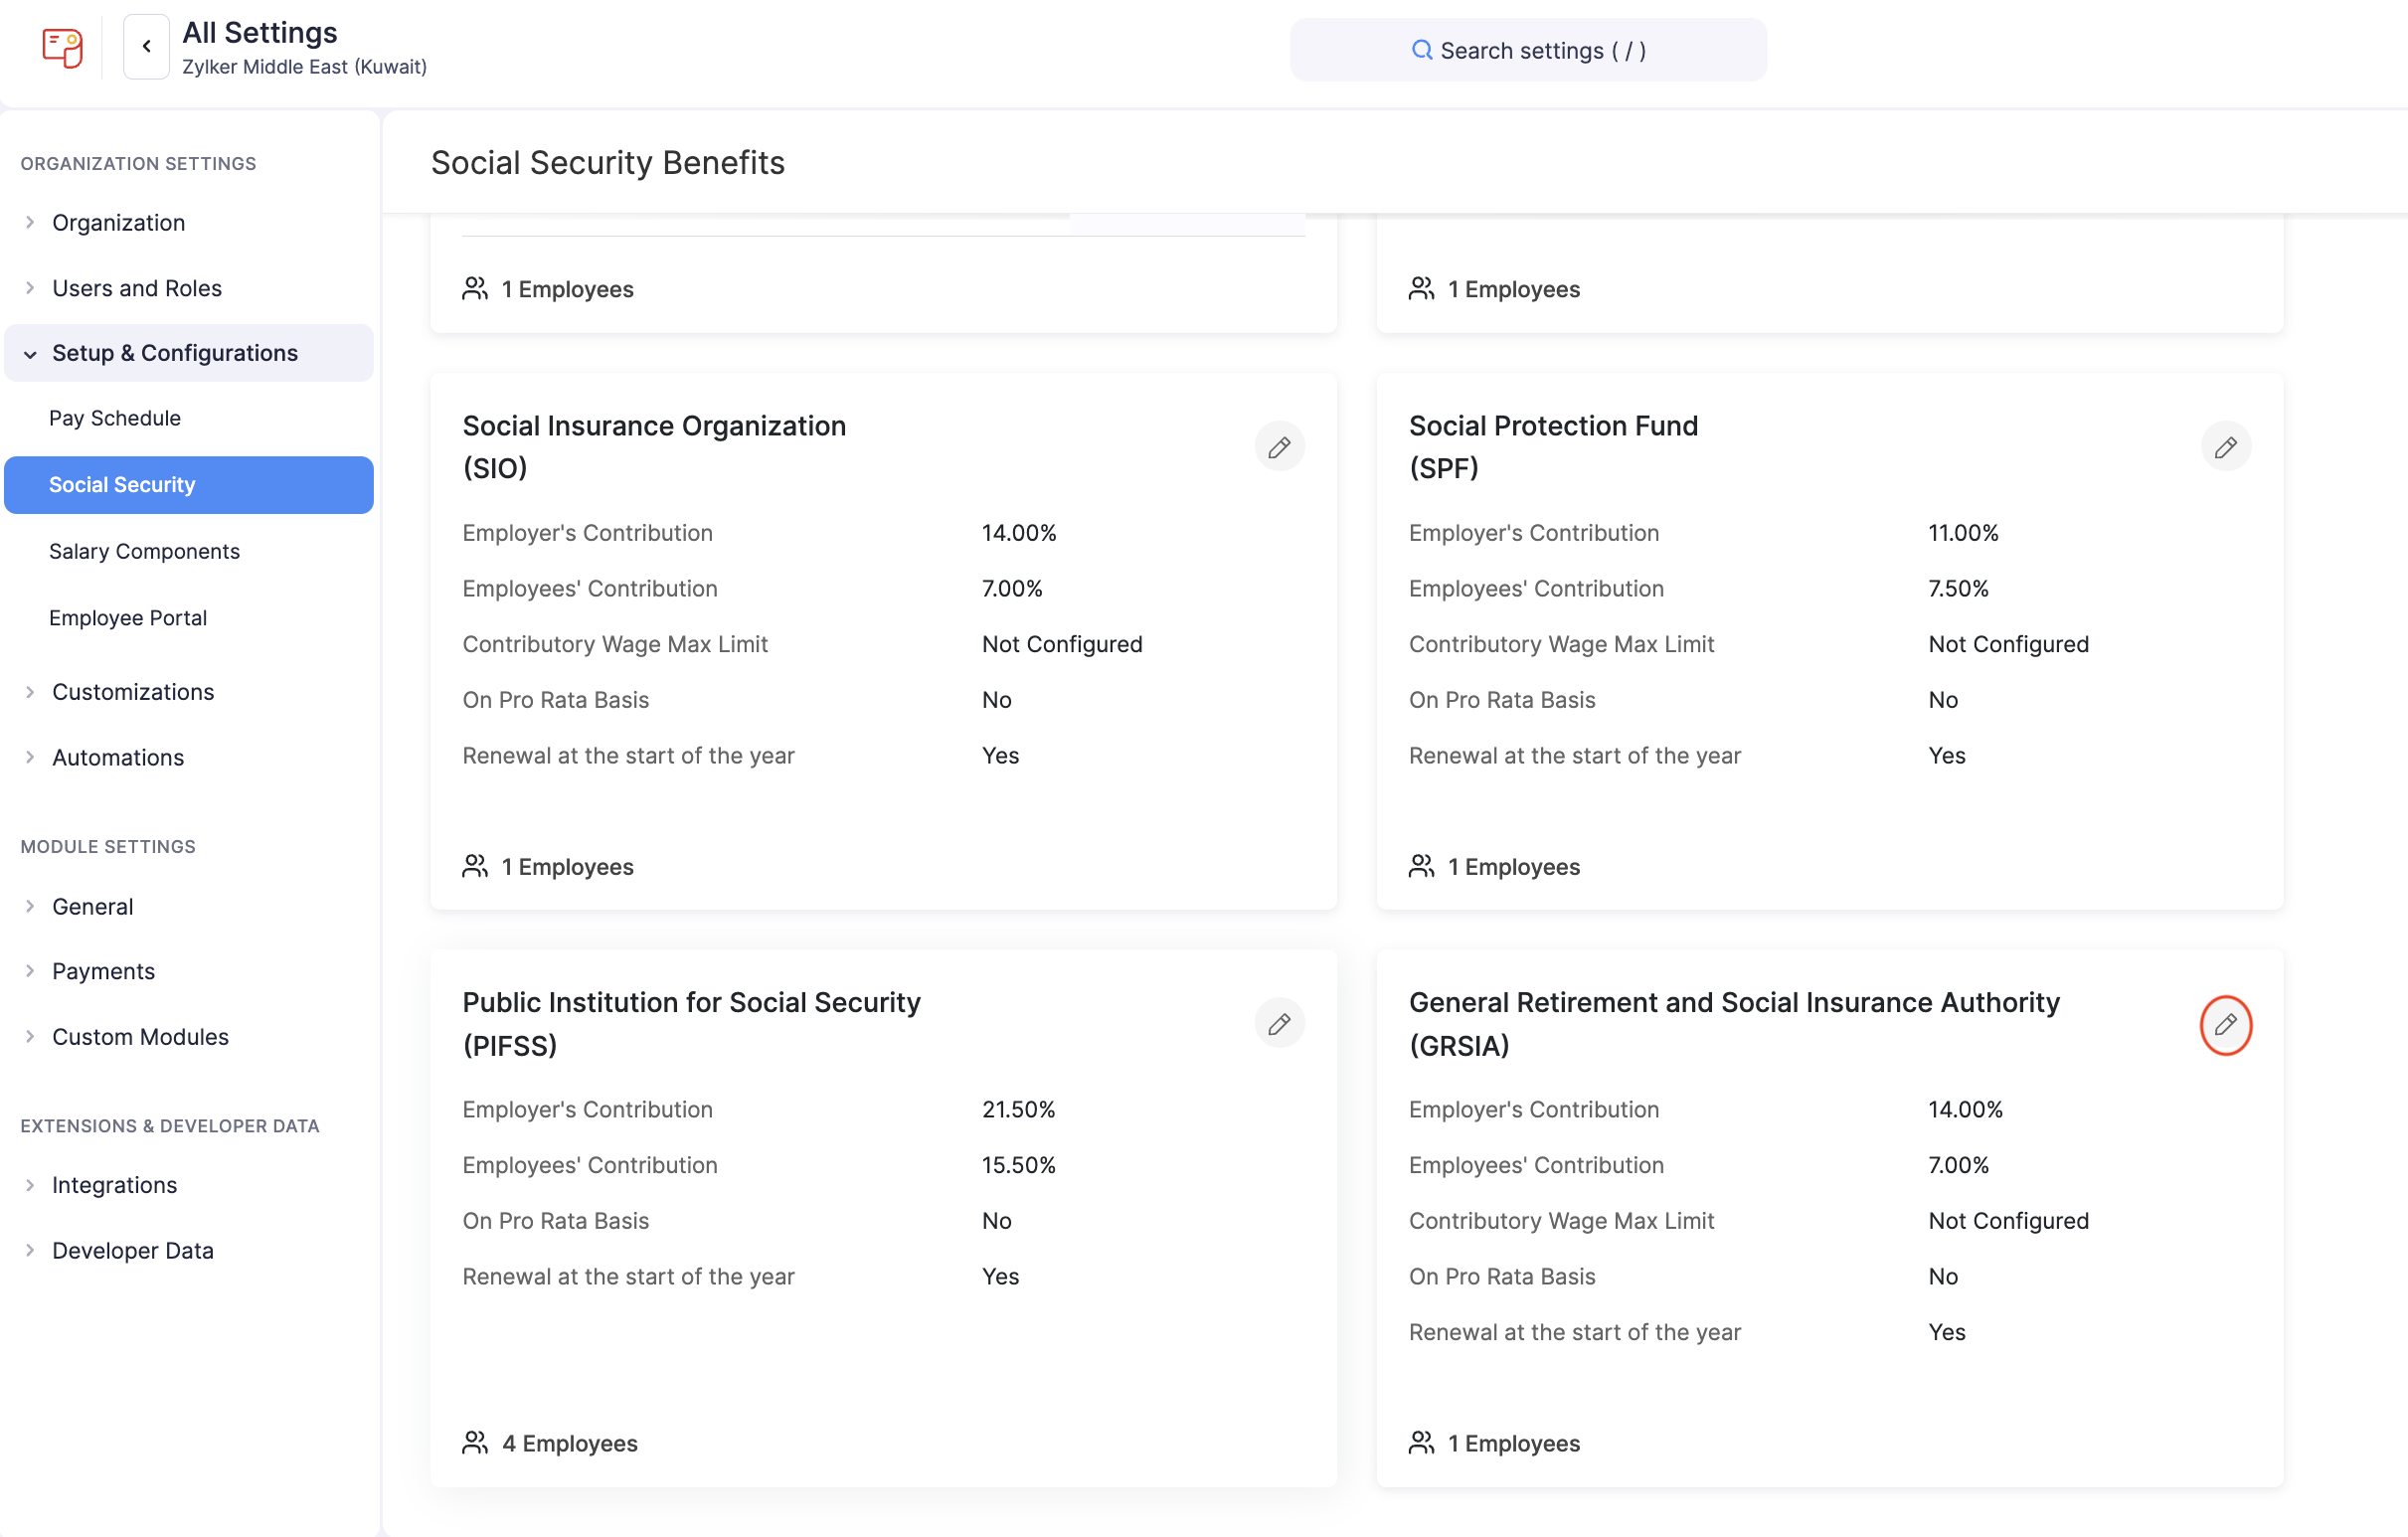Edit Social Insurance Organization (SIO) via pencil icon
2408x1537 pixels.
tap(1279, 447)
